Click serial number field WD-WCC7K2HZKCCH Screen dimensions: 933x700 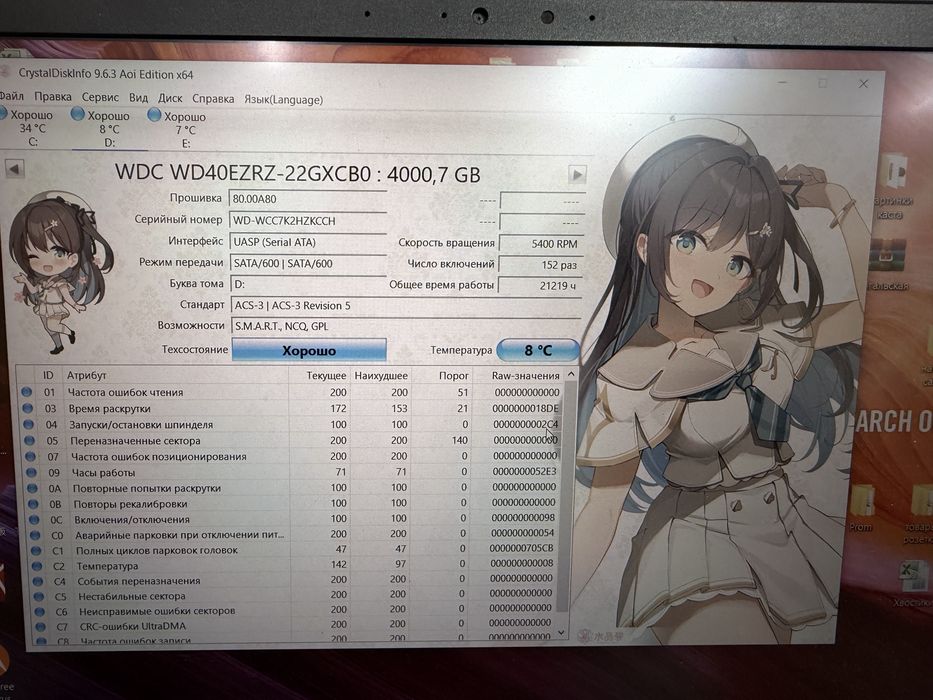click(308, 221)
